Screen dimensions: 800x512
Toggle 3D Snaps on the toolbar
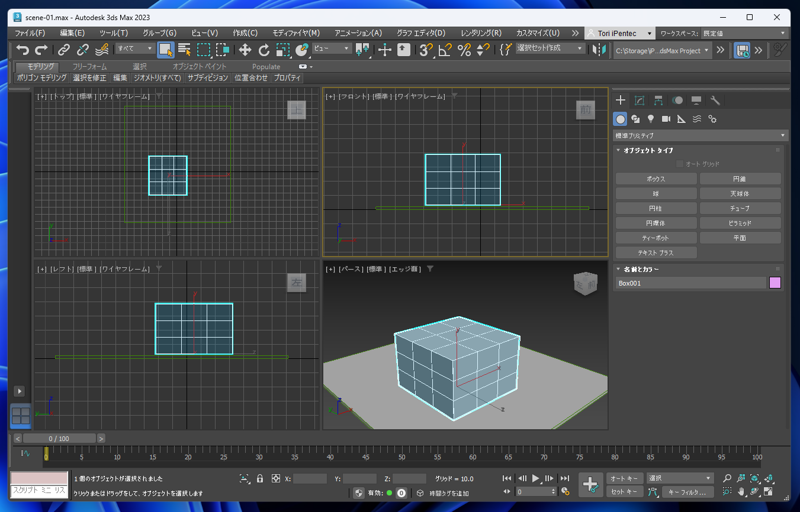[426, 49]
